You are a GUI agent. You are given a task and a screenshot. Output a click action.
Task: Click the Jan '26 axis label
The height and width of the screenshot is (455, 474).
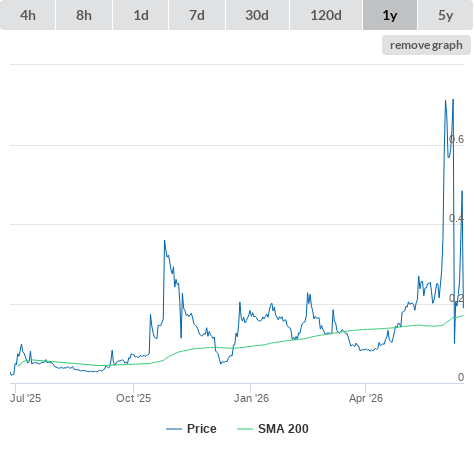tap(251, 398)
